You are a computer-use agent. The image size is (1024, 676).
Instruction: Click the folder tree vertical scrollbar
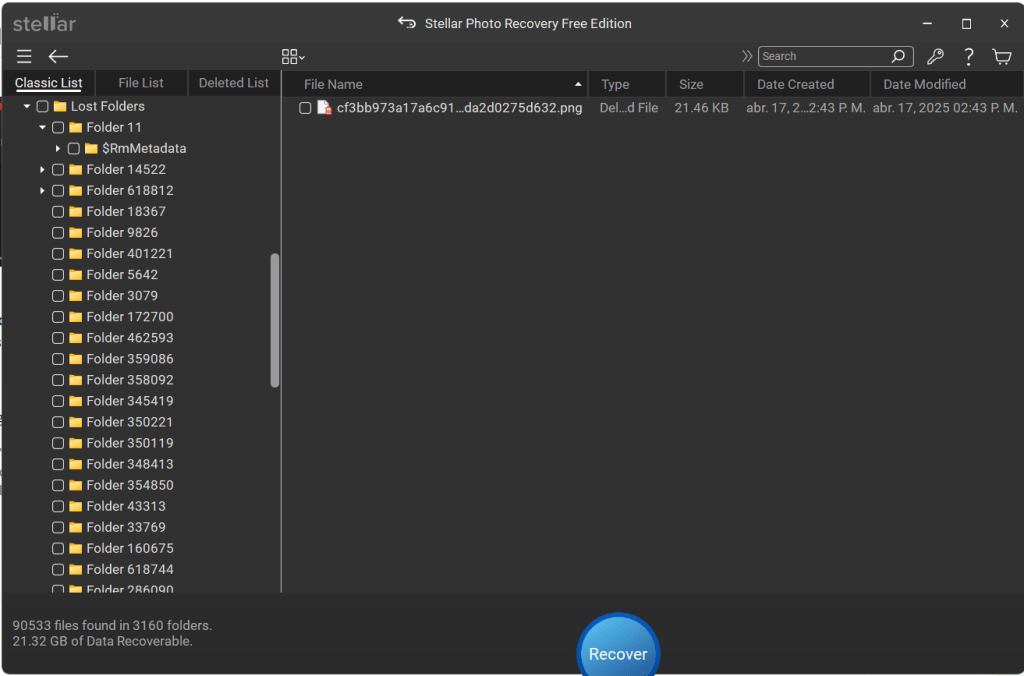point(275,320)
